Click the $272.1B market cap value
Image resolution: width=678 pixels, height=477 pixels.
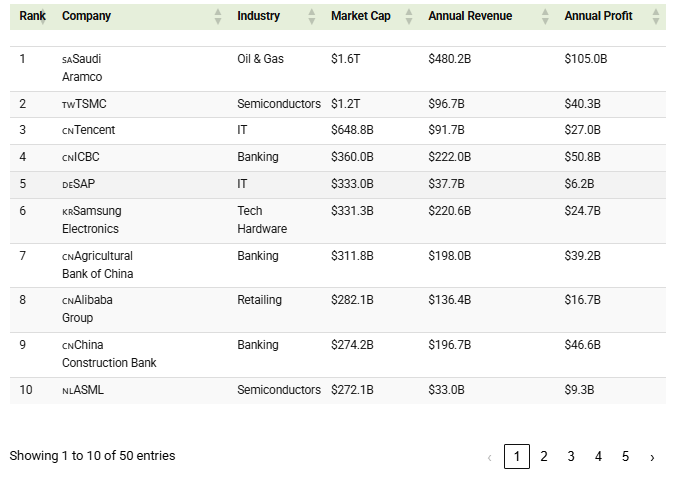click(x=352, y=390)
